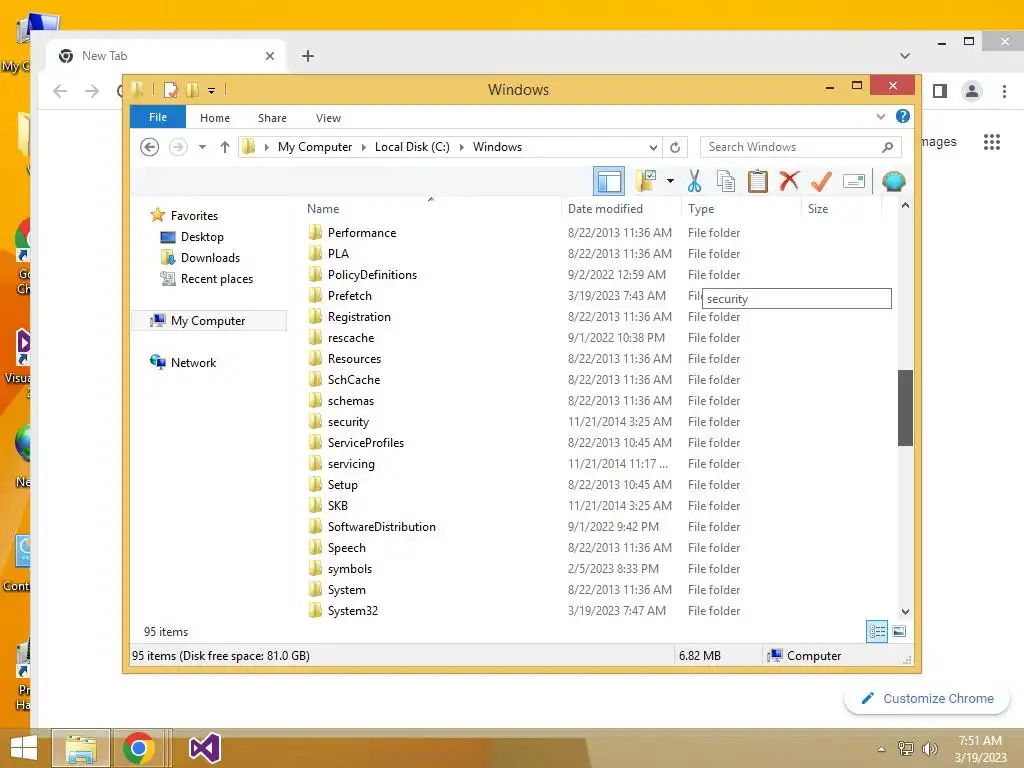Select Local Disk (C:) breadcrumb

click(x=412, y=147)
